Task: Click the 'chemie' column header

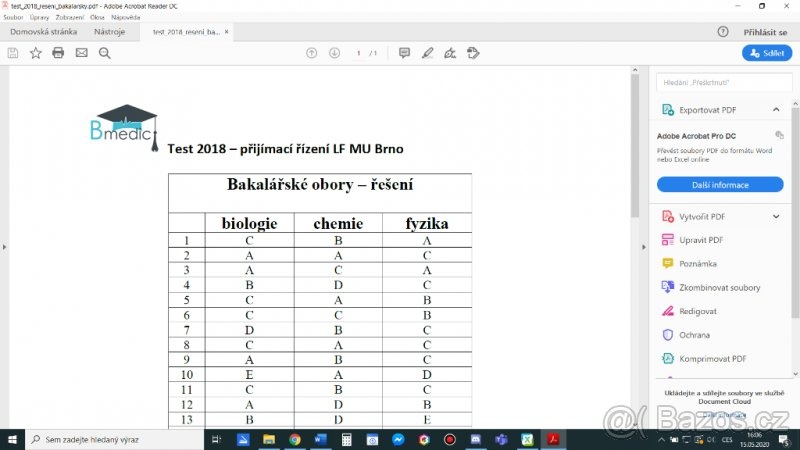Action: point(338,223)
